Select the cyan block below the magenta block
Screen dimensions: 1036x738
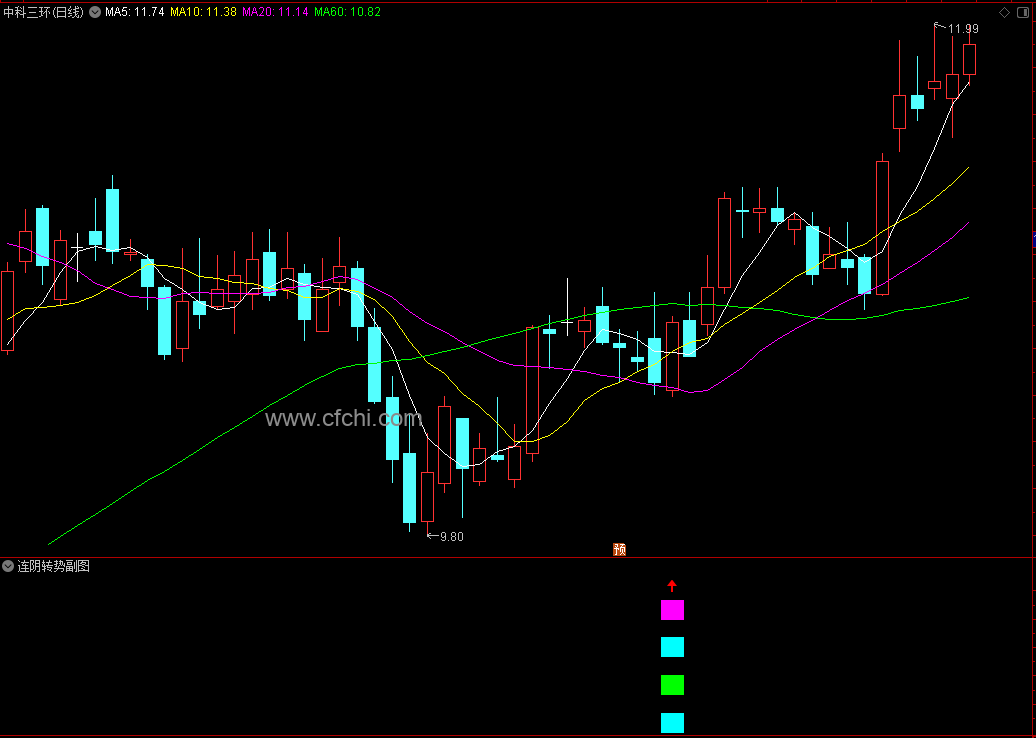click(673, 647)
